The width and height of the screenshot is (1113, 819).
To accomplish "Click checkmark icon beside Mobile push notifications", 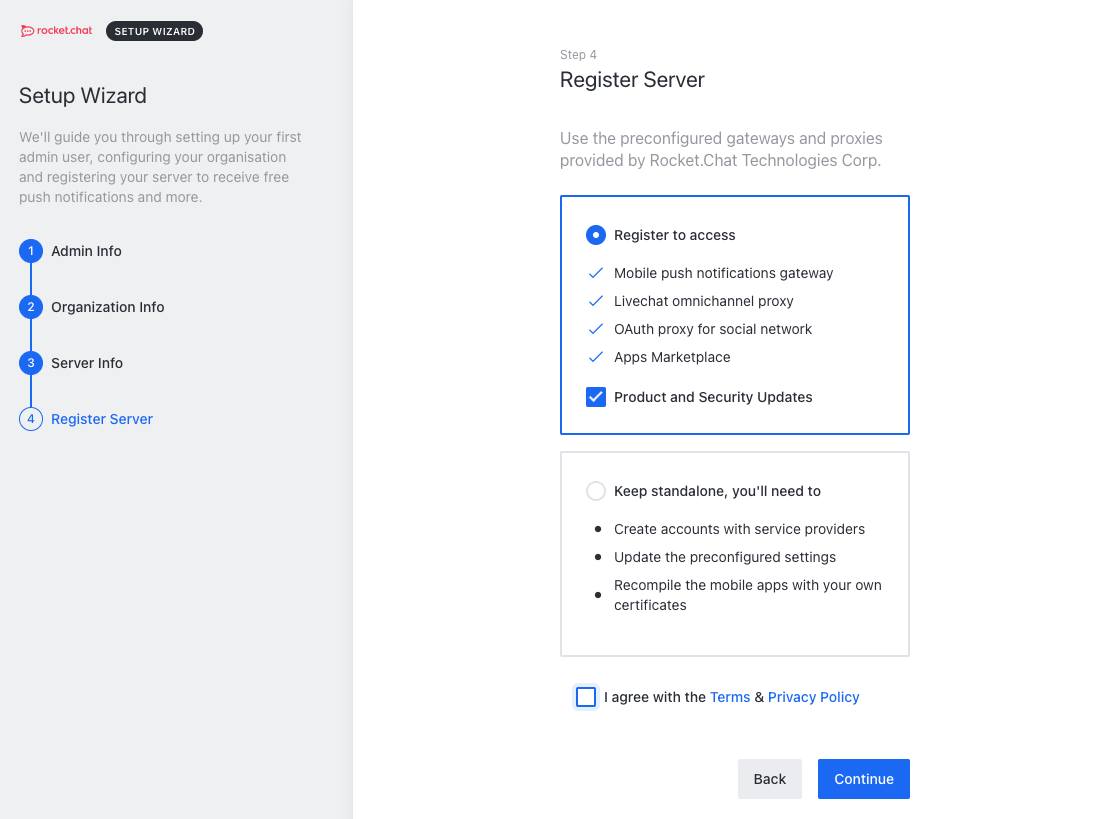I will pyautogui.click(x=596, y=273).
